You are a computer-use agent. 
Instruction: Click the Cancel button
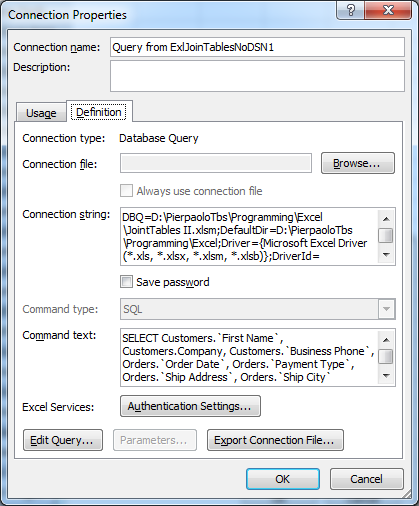pos(366,479)
